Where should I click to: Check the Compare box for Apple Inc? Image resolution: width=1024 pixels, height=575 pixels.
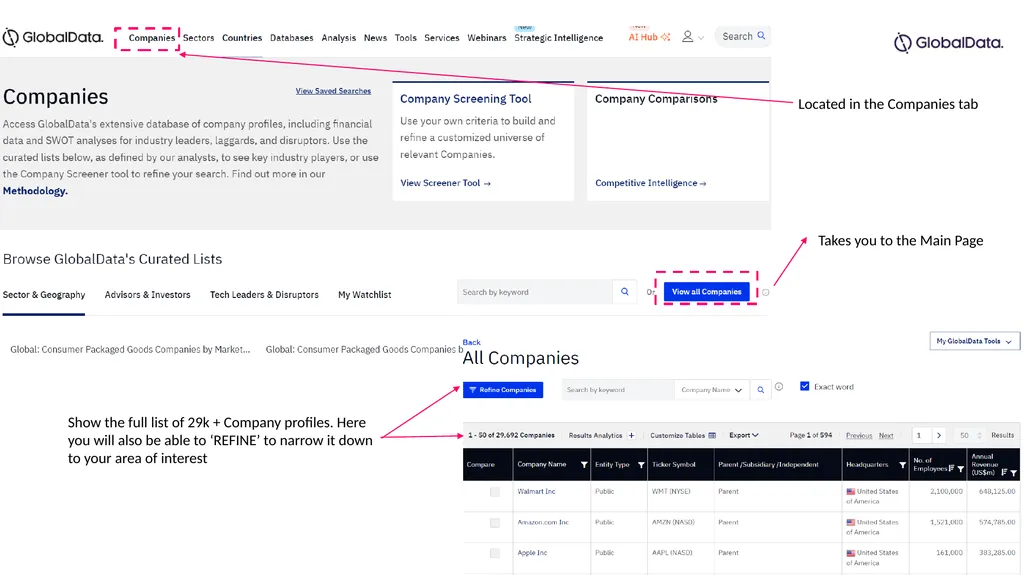pos(495,553)
